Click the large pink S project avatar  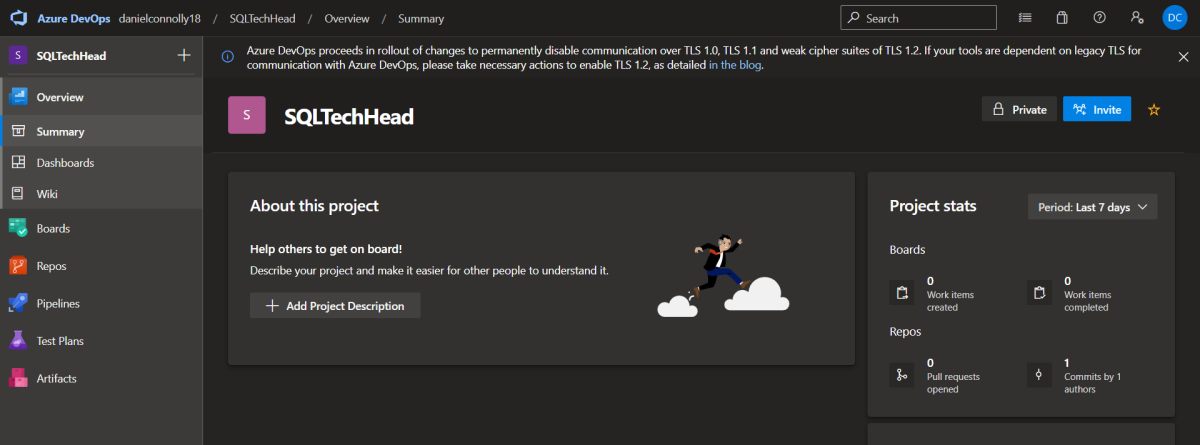(247, 115)
